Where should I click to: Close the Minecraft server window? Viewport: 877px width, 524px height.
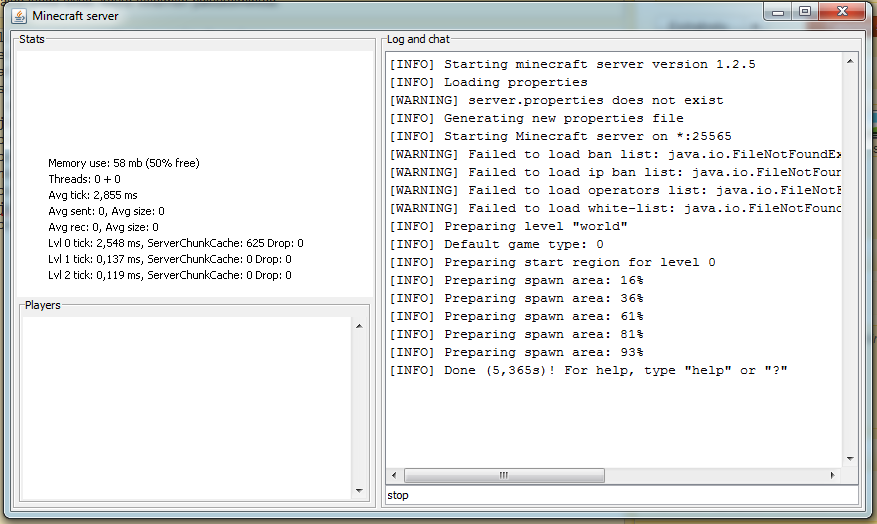coord(842,12)
